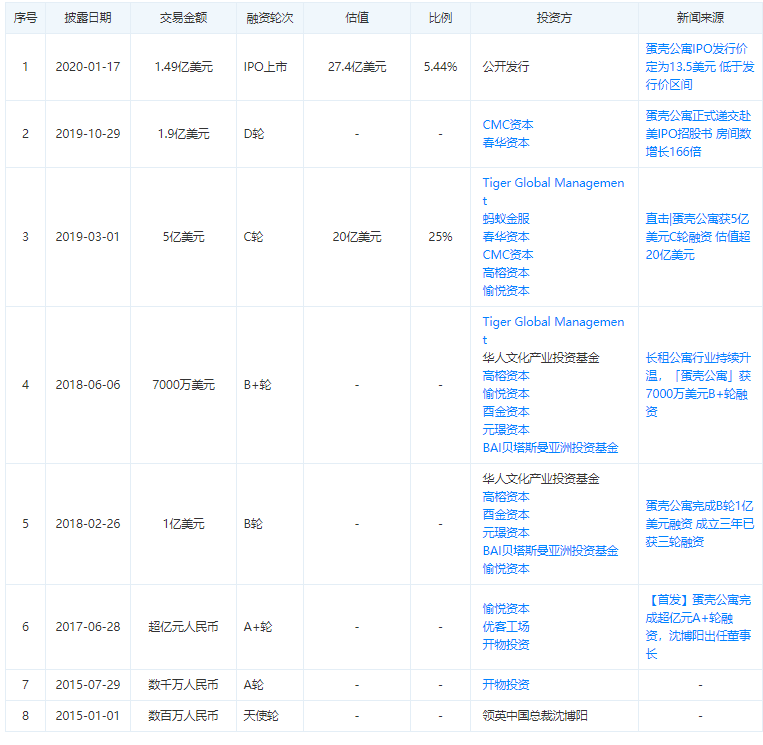Open 春华资本 link in C轮 row
The height and width of the screenshot is (745, 763).
coord(506,236)
